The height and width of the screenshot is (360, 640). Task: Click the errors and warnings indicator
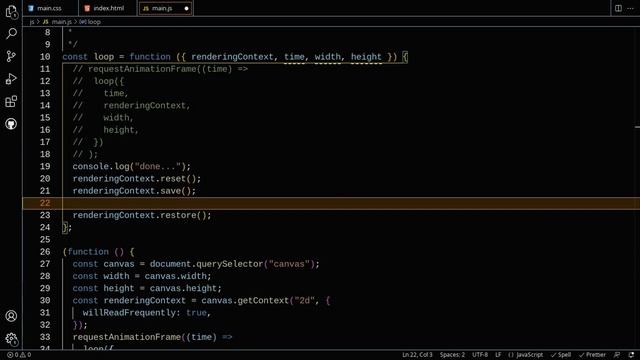[x=19, y=355]
